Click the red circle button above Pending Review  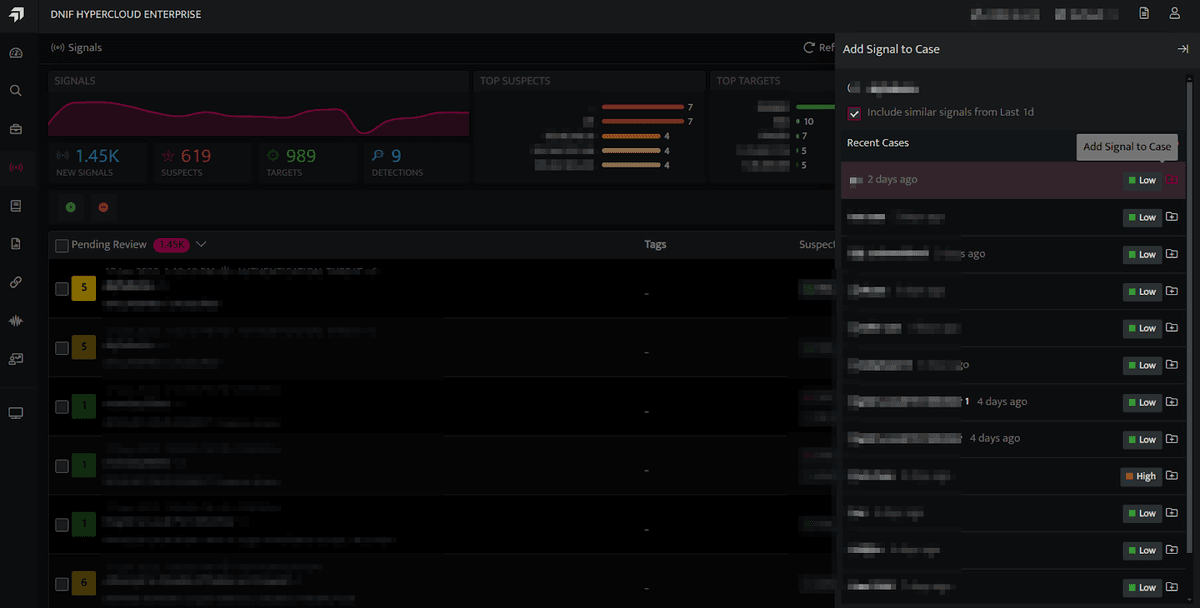pyautogui.click(x=103, y=207)
